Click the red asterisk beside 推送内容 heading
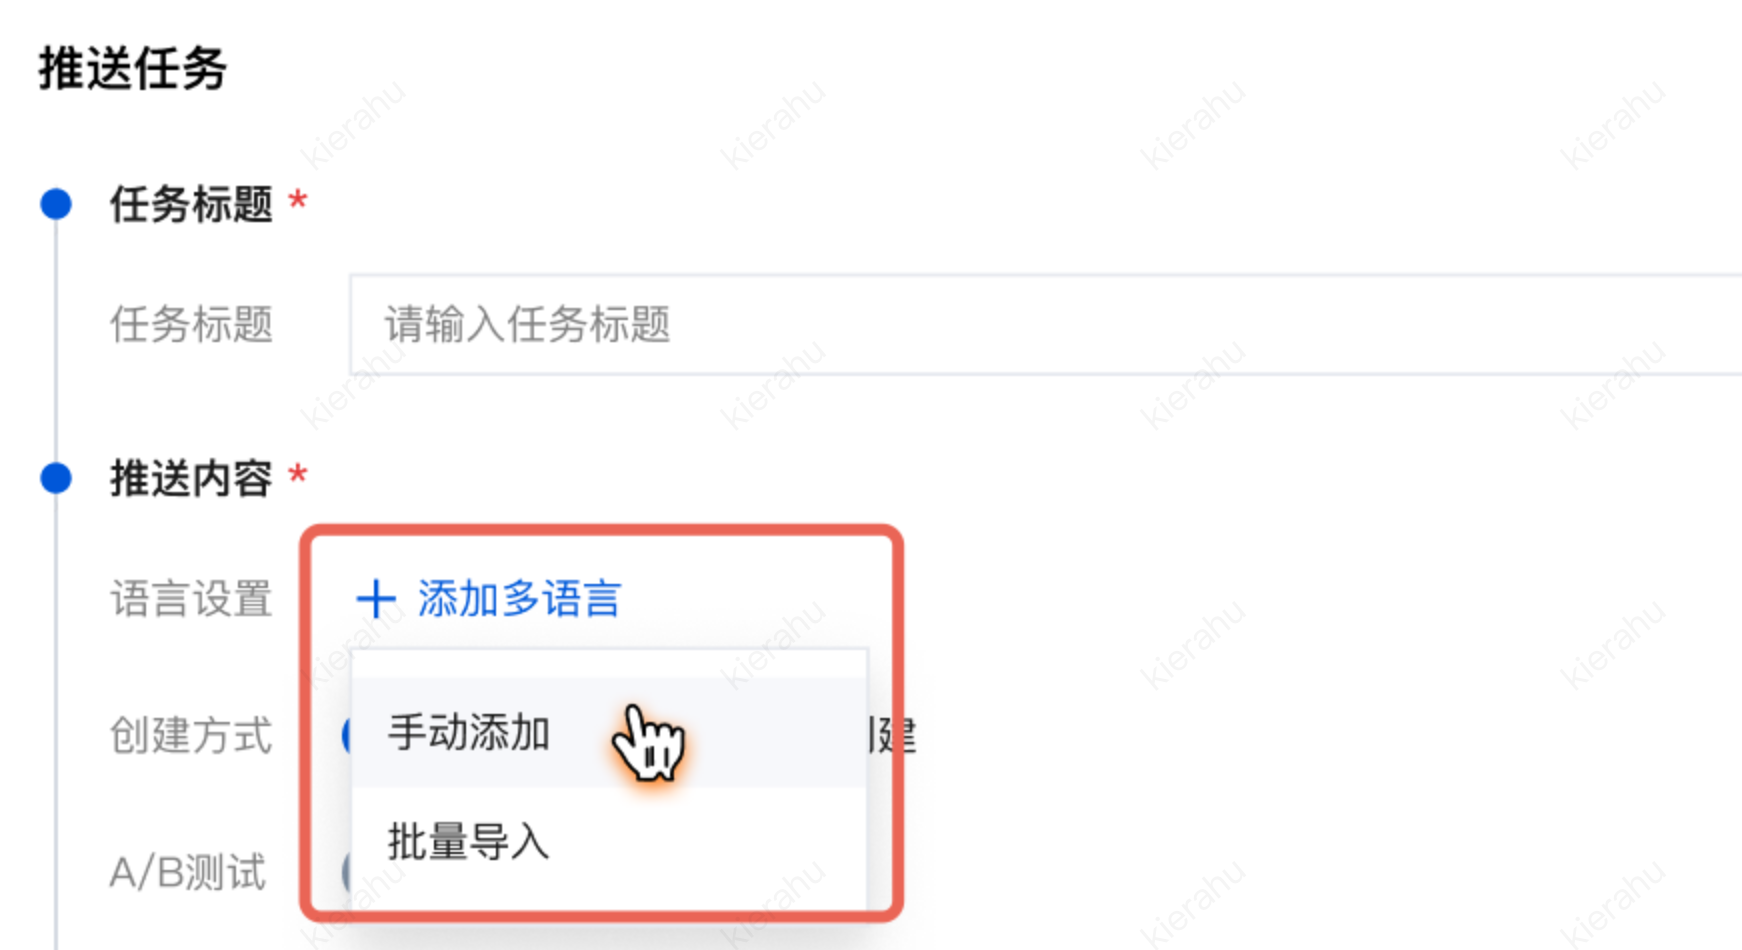 tap(297, 474)
